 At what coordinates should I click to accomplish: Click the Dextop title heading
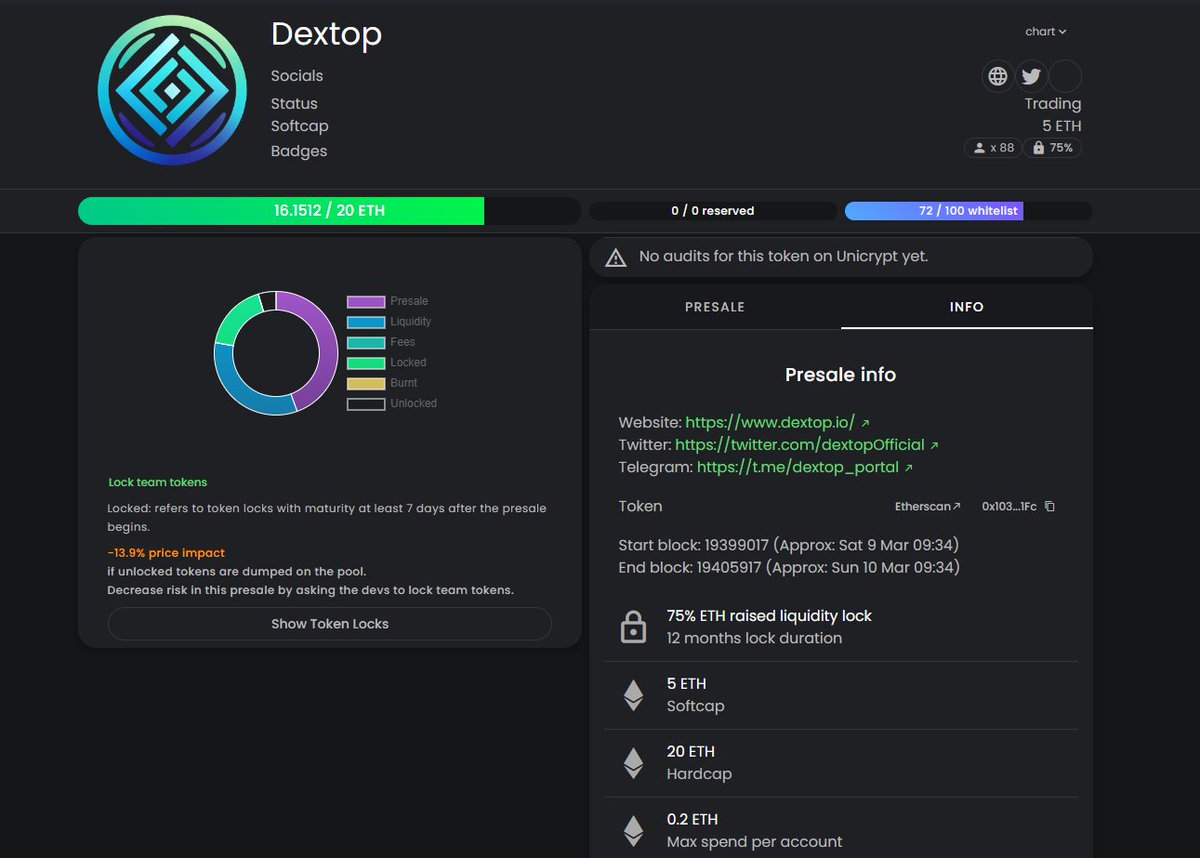(x=326, y=35)
